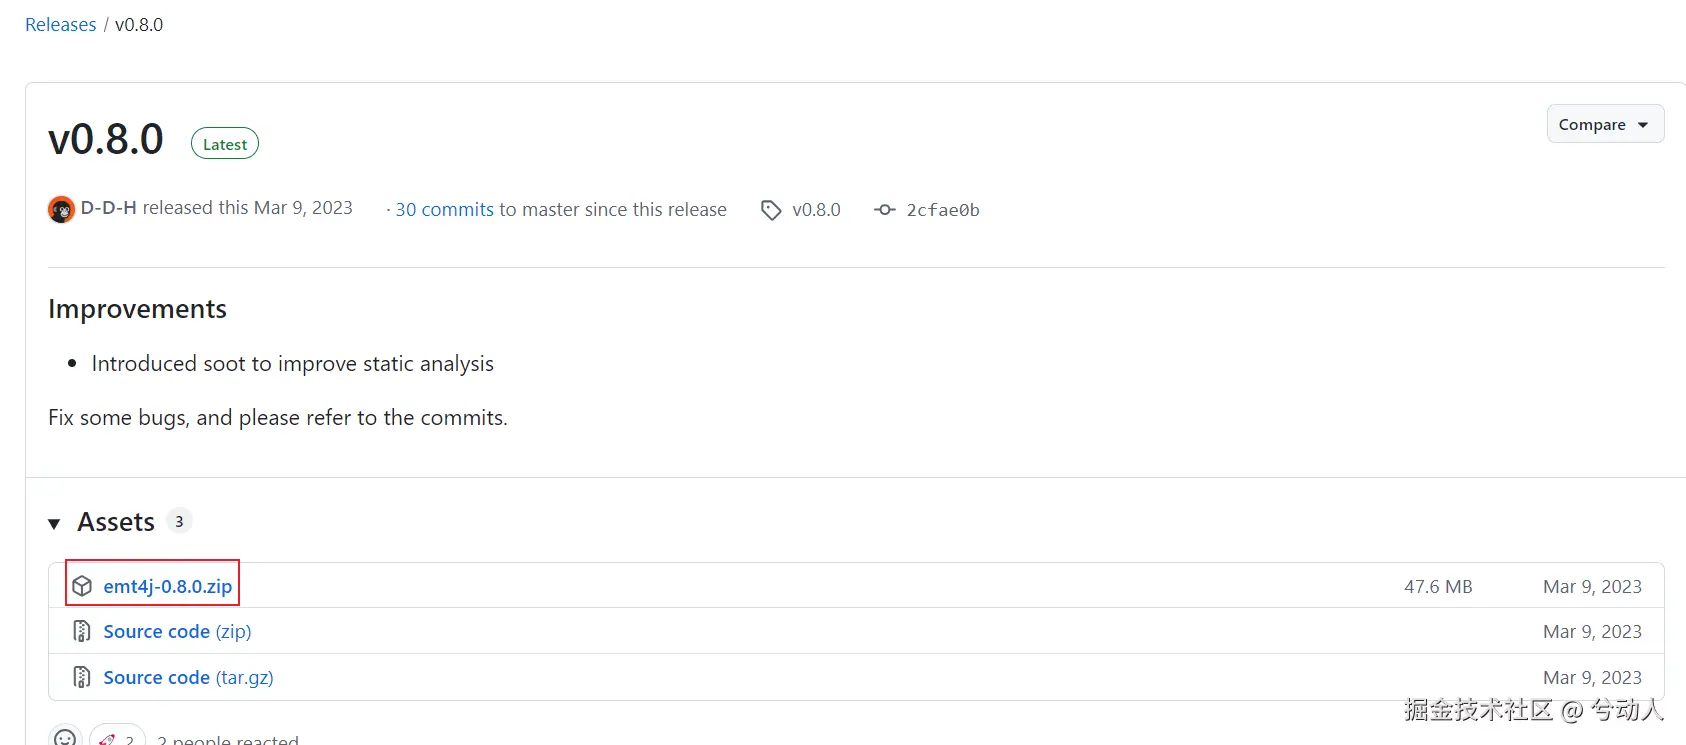Click the zip file icon for Source code (zip)
This screenshot has height=745, width=1686.
[82, 632]
